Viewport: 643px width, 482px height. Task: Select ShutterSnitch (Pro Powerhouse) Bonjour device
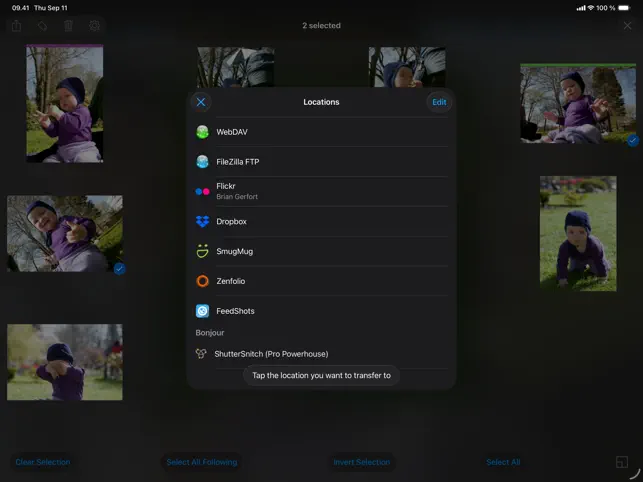coord(322,354)
